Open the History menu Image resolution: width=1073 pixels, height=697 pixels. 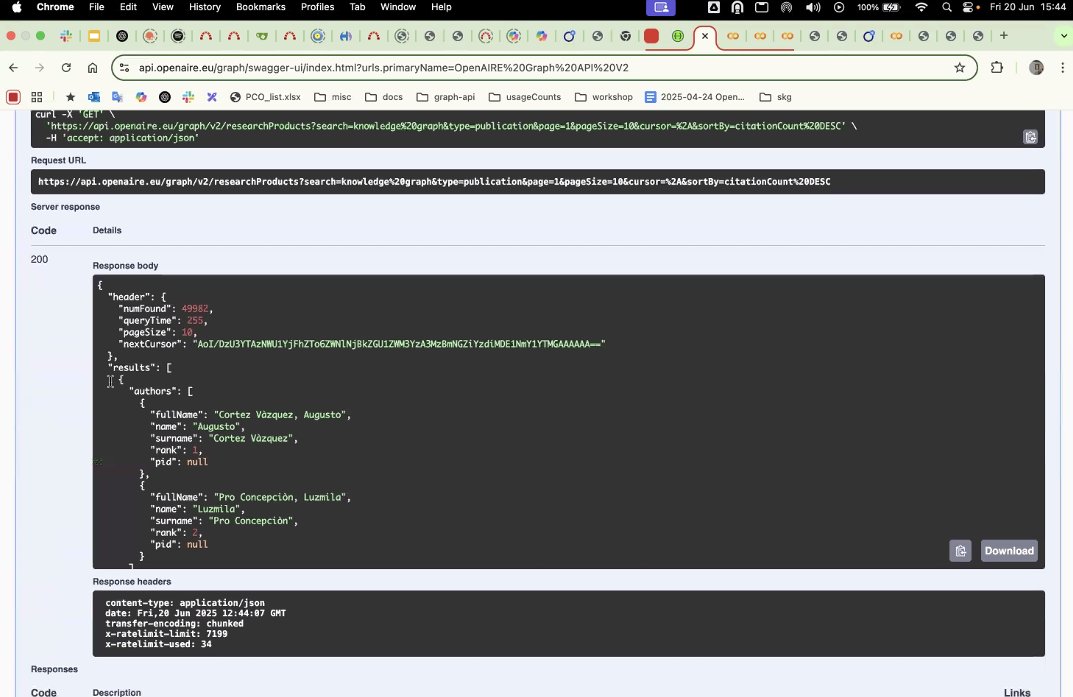(205, 7)
